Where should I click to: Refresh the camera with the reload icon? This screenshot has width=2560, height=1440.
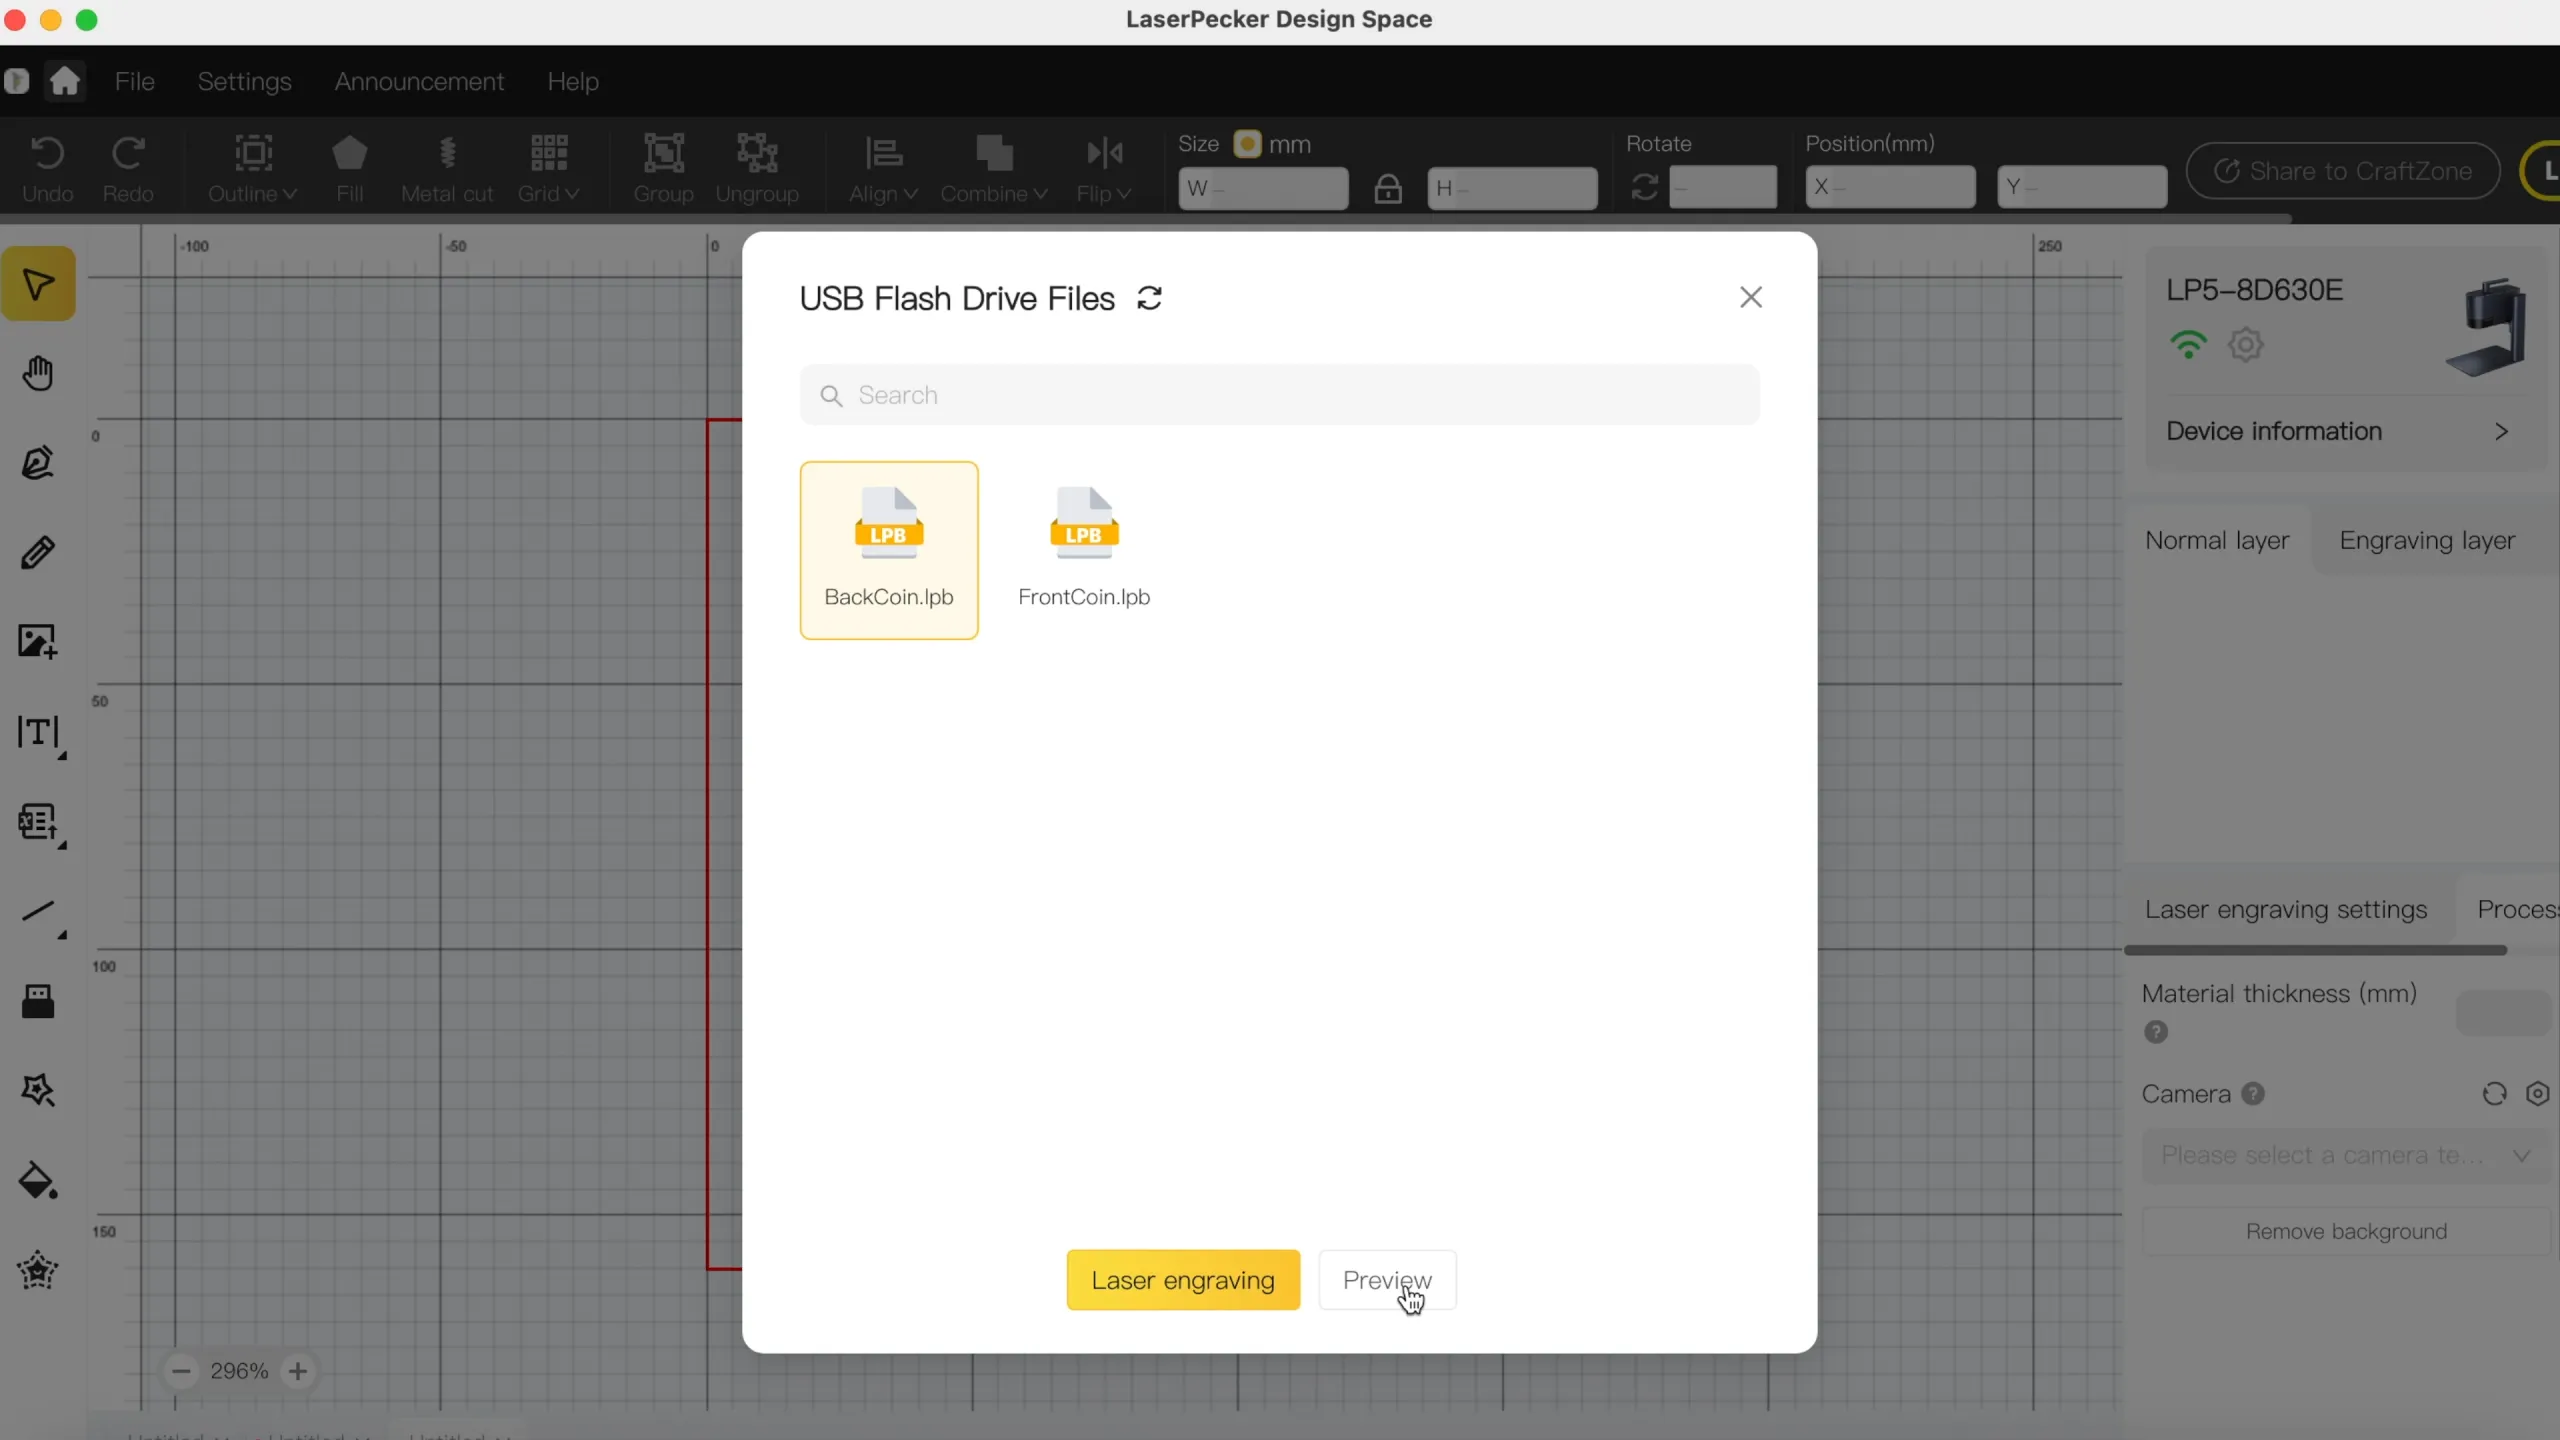click(2494, 1094)
